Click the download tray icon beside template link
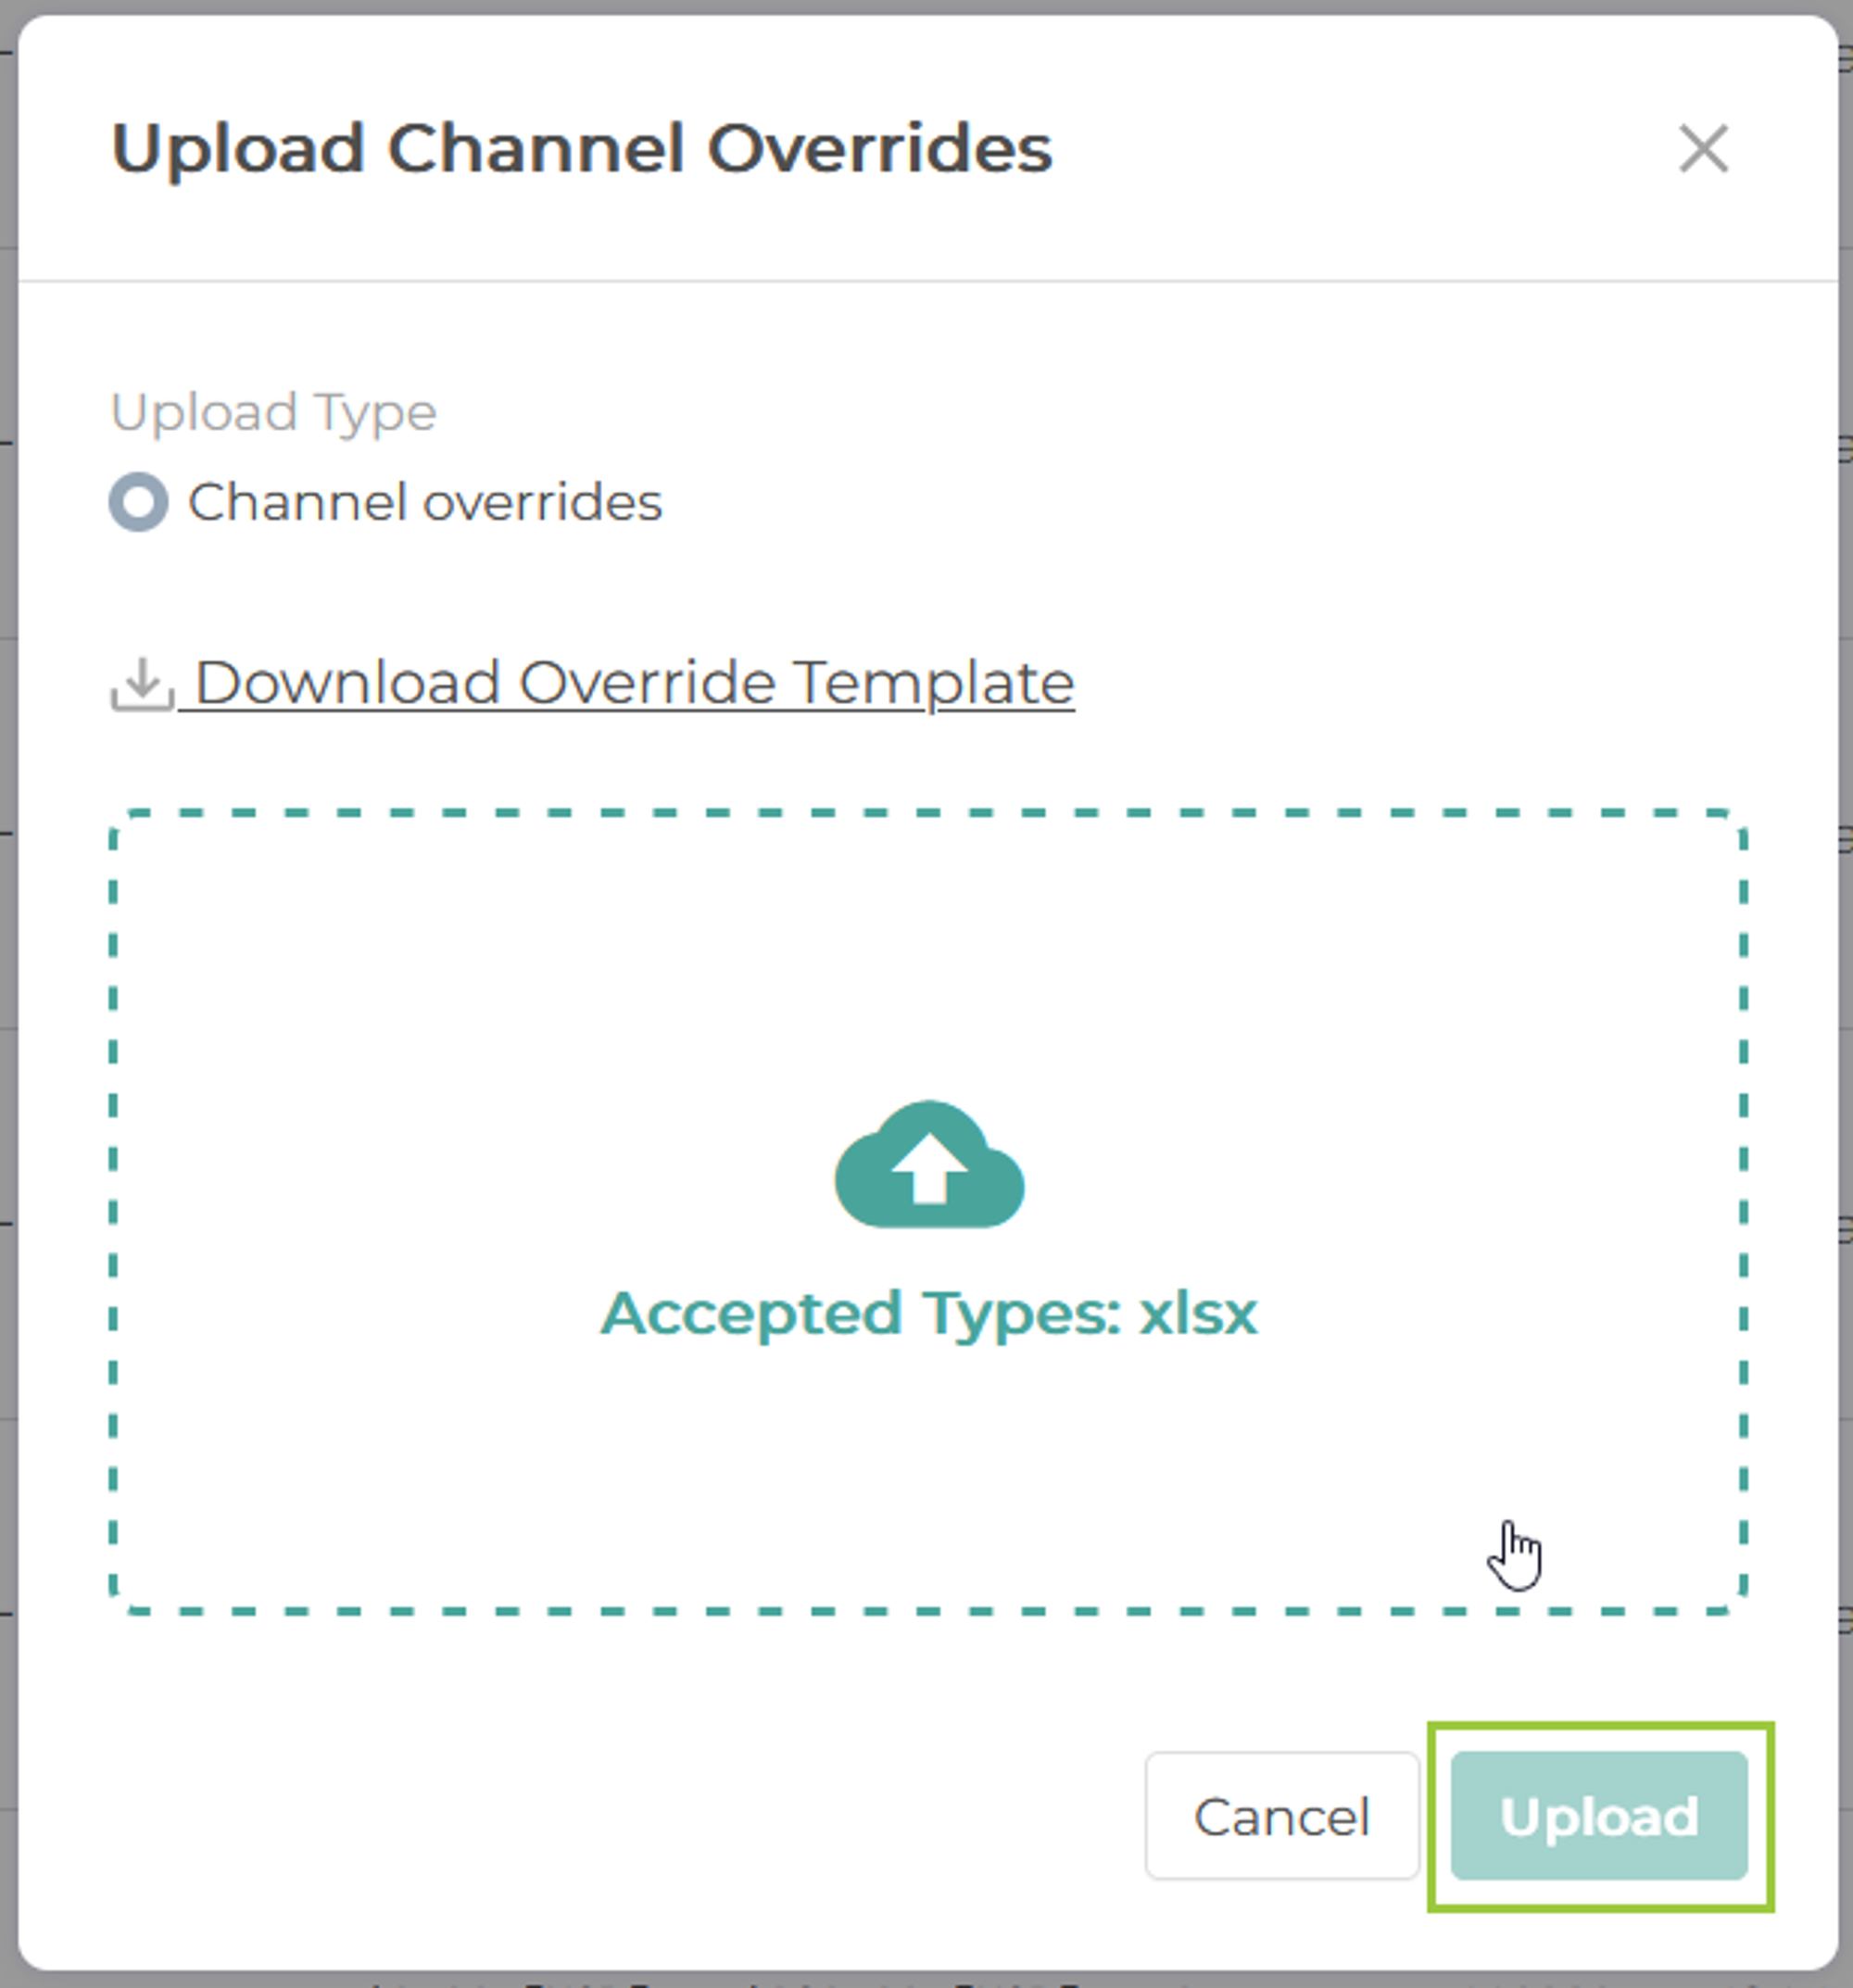1853x1988 pixels. pos(142,685)
